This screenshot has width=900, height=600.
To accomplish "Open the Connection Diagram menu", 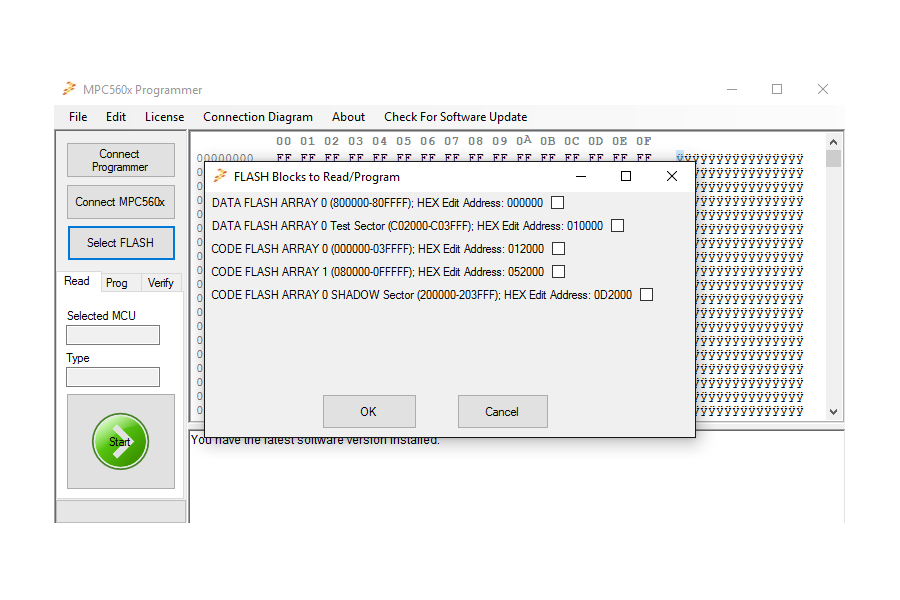I will tap(258, 117).
